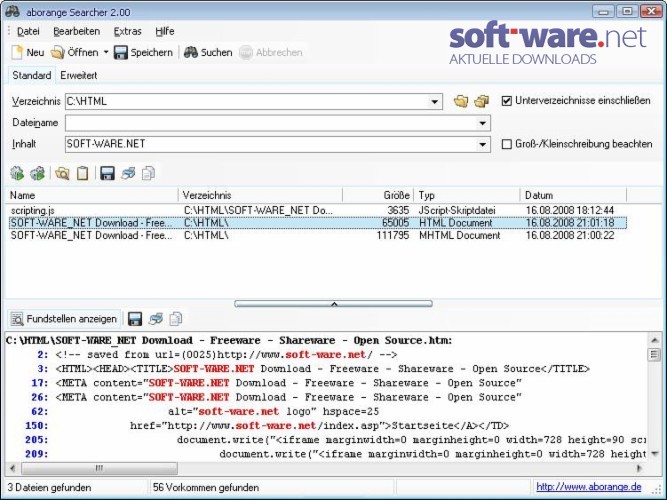Open the Hilfe menu

point(165,31)
